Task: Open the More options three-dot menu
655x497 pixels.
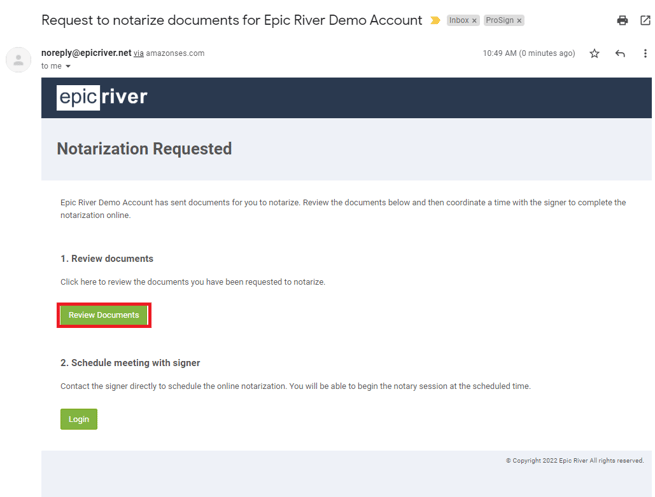Action: point(645,53)
